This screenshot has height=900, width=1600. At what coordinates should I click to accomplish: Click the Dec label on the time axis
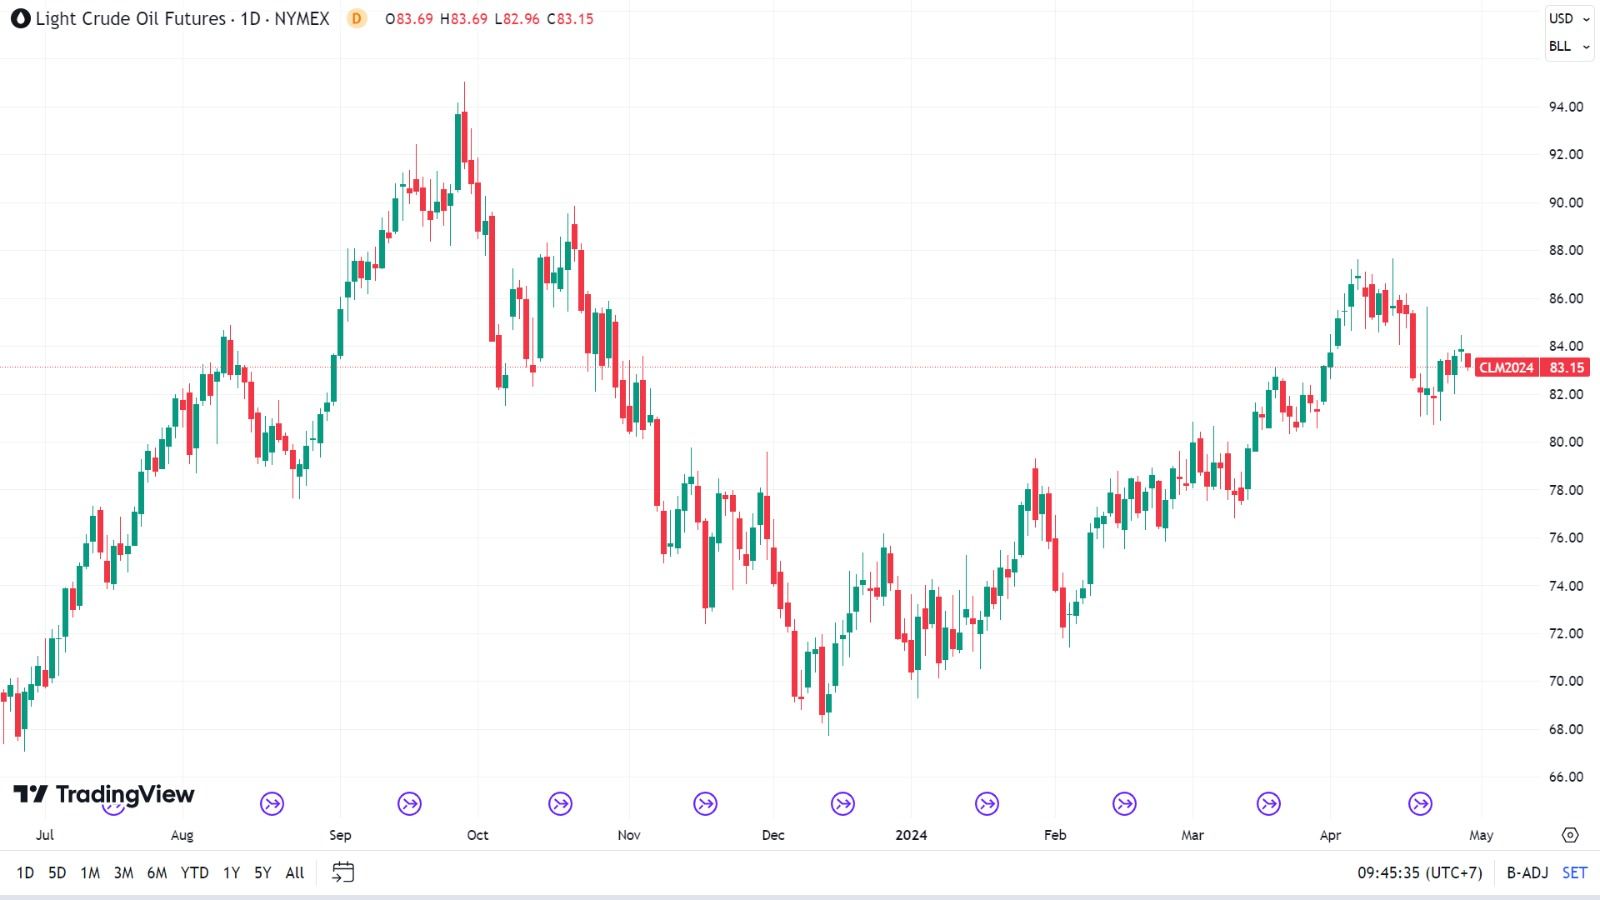773,835
